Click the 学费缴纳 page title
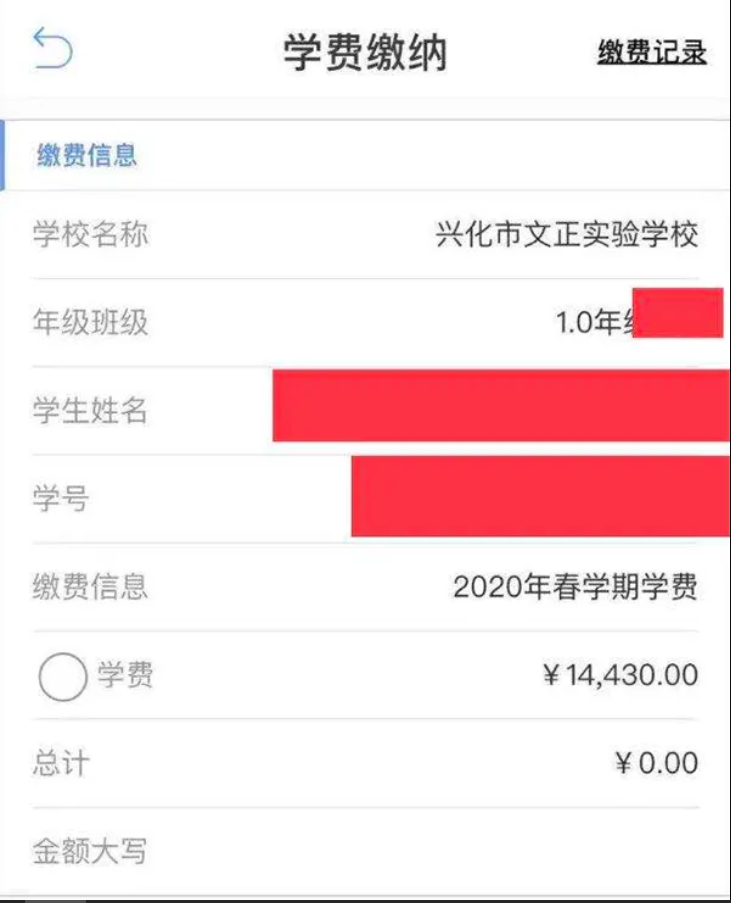 364,52
